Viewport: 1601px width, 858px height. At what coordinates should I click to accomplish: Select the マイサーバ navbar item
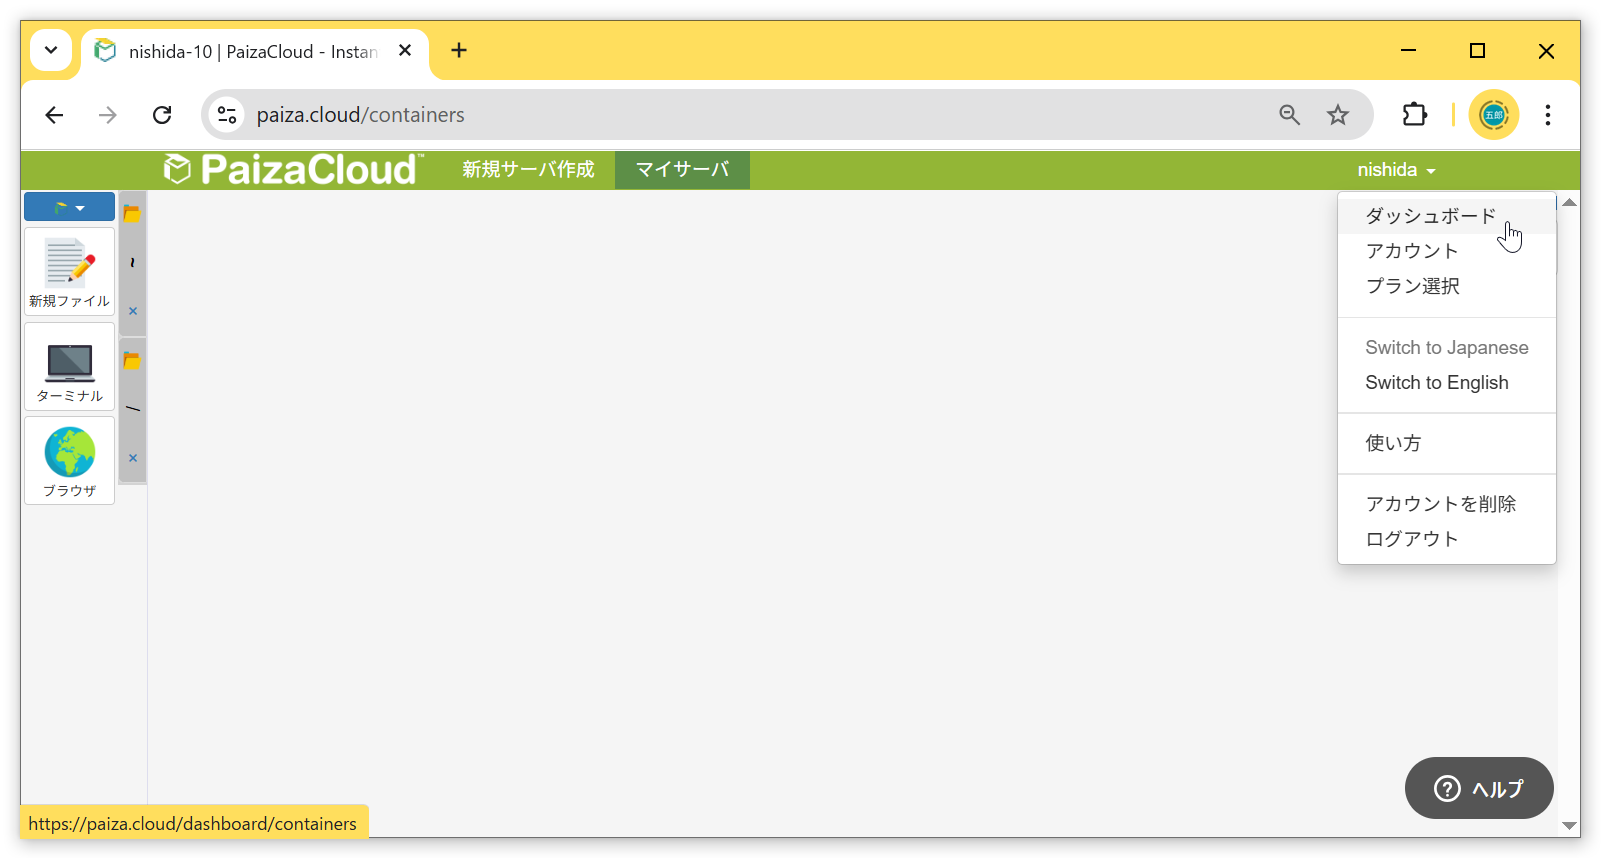[682, 170]
